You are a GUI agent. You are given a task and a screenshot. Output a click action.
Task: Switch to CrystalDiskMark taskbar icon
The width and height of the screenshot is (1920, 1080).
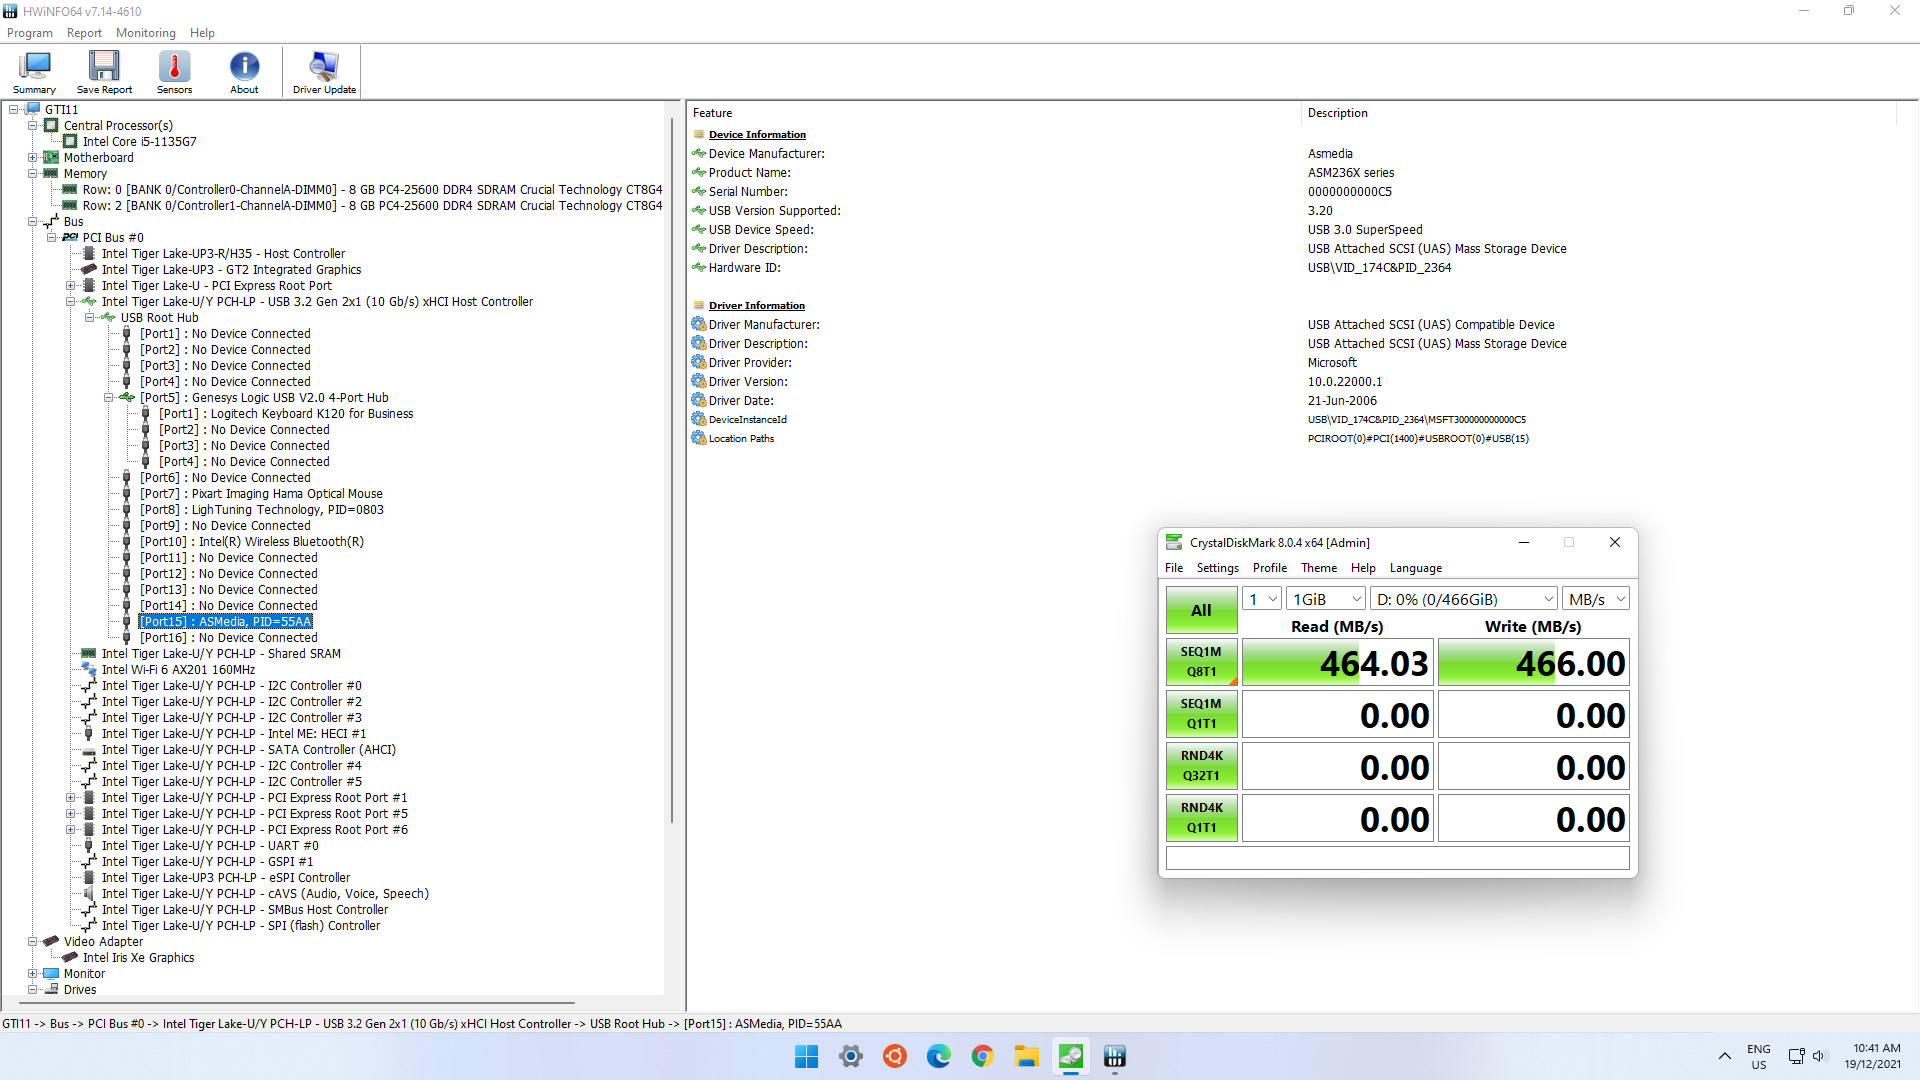[1070, 1056]
